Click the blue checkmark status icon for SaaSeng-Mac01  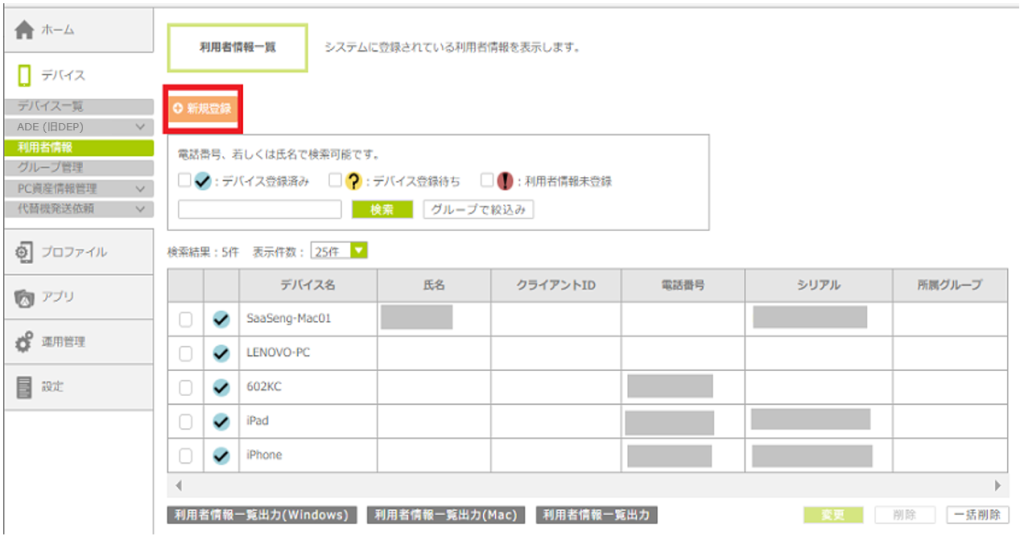click(x=221, y=319)
